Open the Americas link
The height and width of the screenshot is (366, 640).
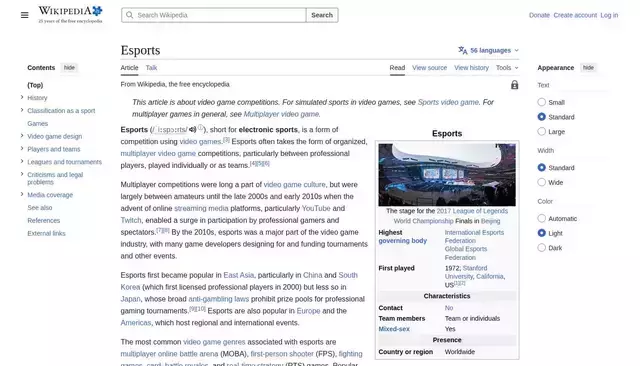click(136, 323)
